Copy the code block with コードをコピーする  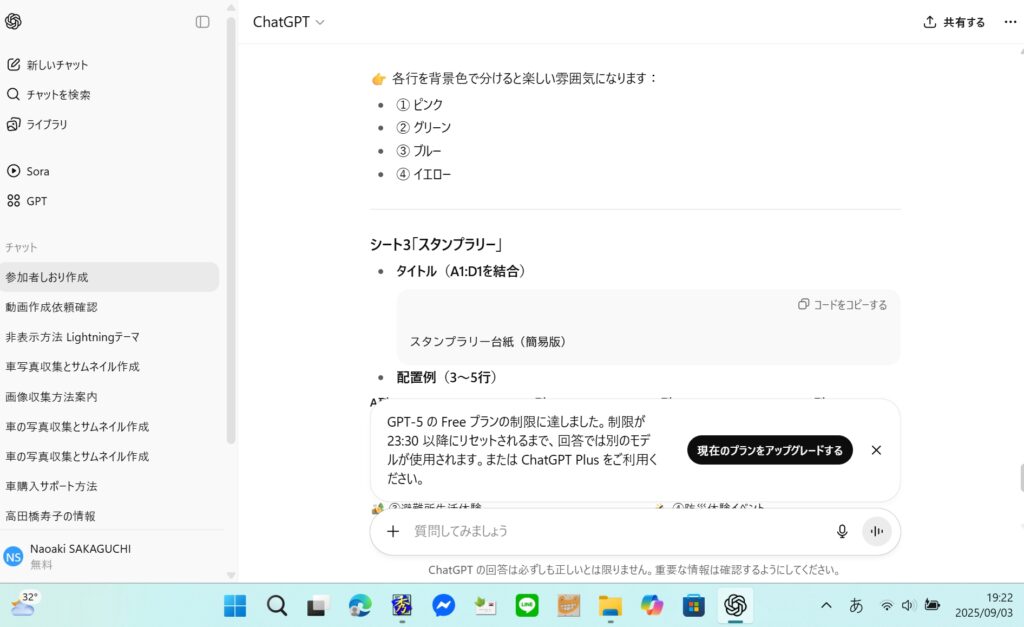(842, 305)
